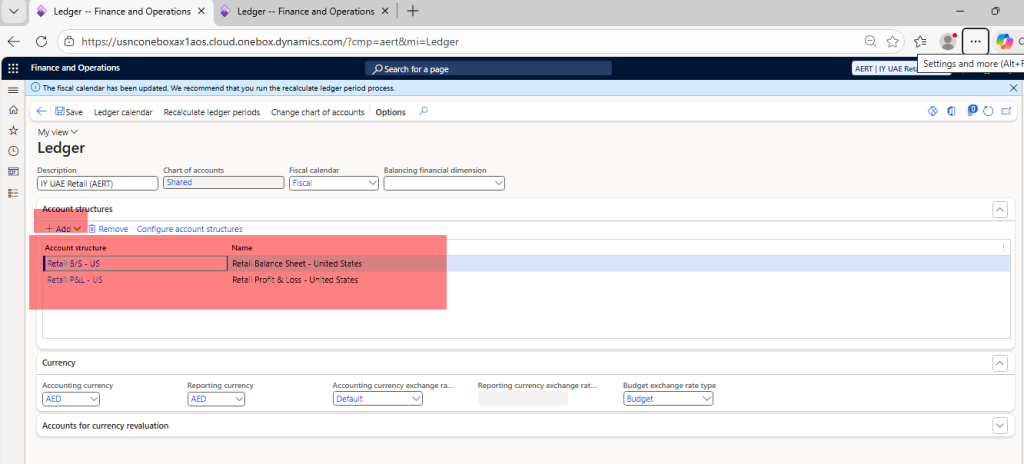The width and height of the screenshot is (1024, 464).
Task: Open Workspaces icon in left sidebar
Action: [13, 171]
